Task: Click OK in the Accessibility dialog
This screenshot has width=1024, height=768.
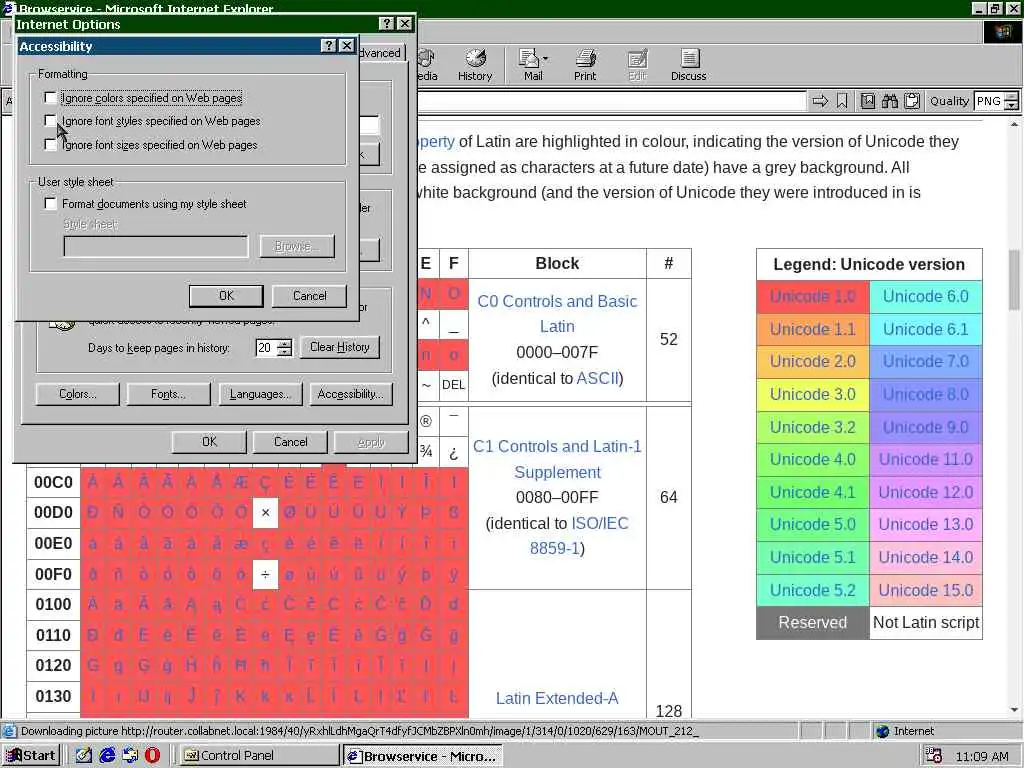Action: (226, 296)
